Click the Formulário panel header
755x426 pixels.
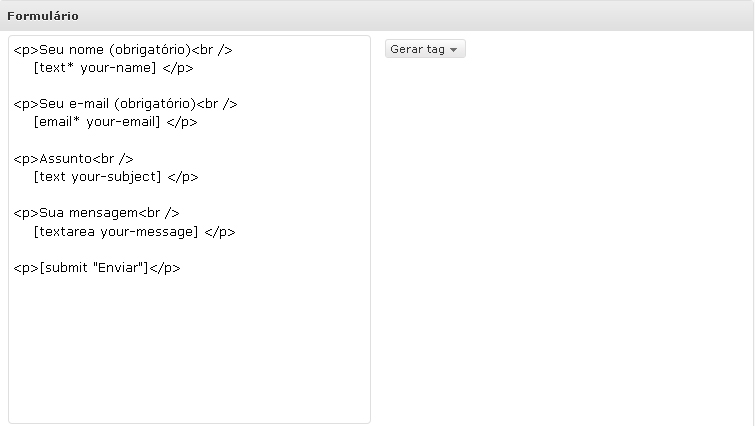[x=378, y=15]
